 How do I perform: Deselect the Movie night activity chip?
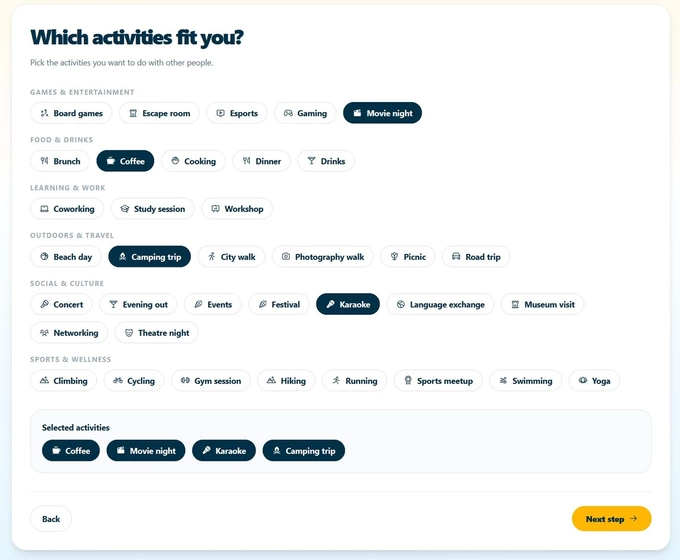[x=382, y=113]
